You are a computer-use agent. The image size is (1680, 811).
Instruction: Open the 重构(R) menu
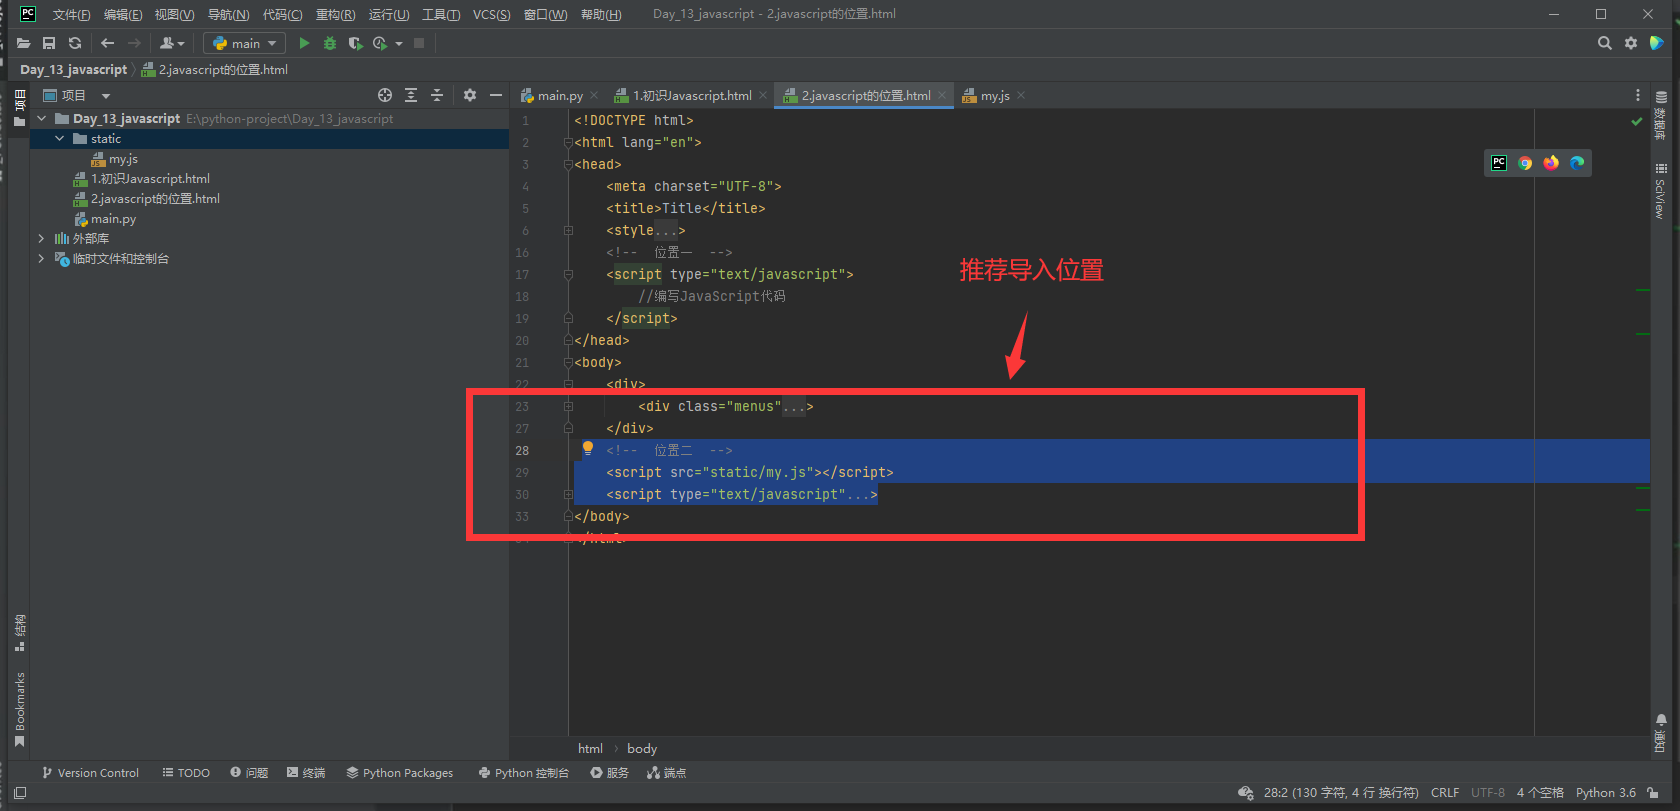(x=335, y=14)
